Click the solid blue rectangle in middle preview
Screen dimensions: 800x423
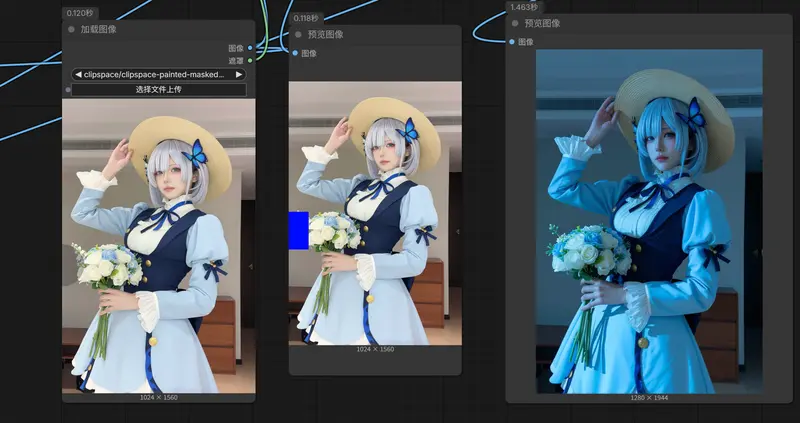(298, 230)
